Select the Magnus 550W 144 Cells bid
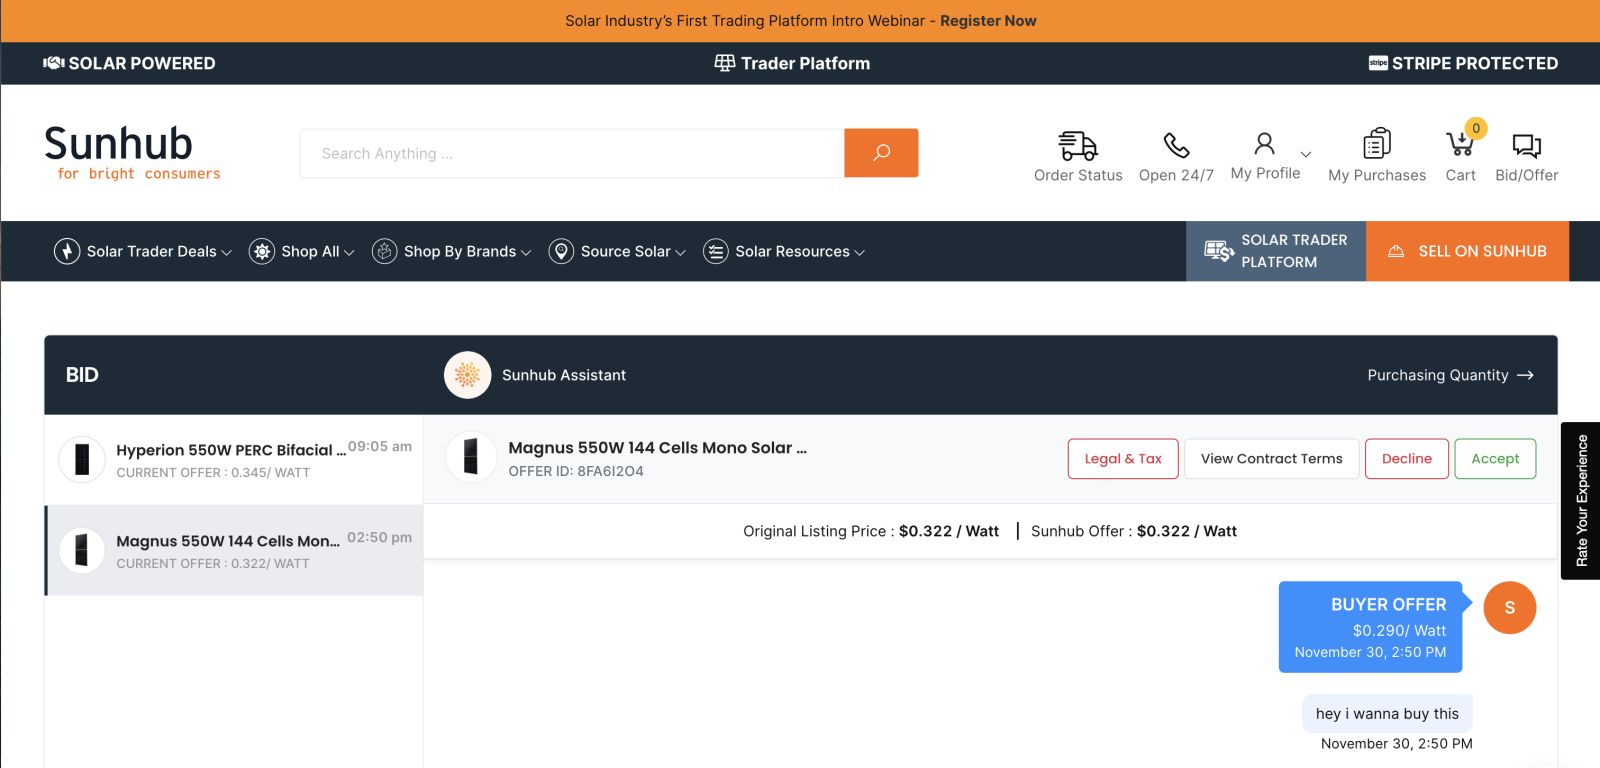 coord(234,550)
